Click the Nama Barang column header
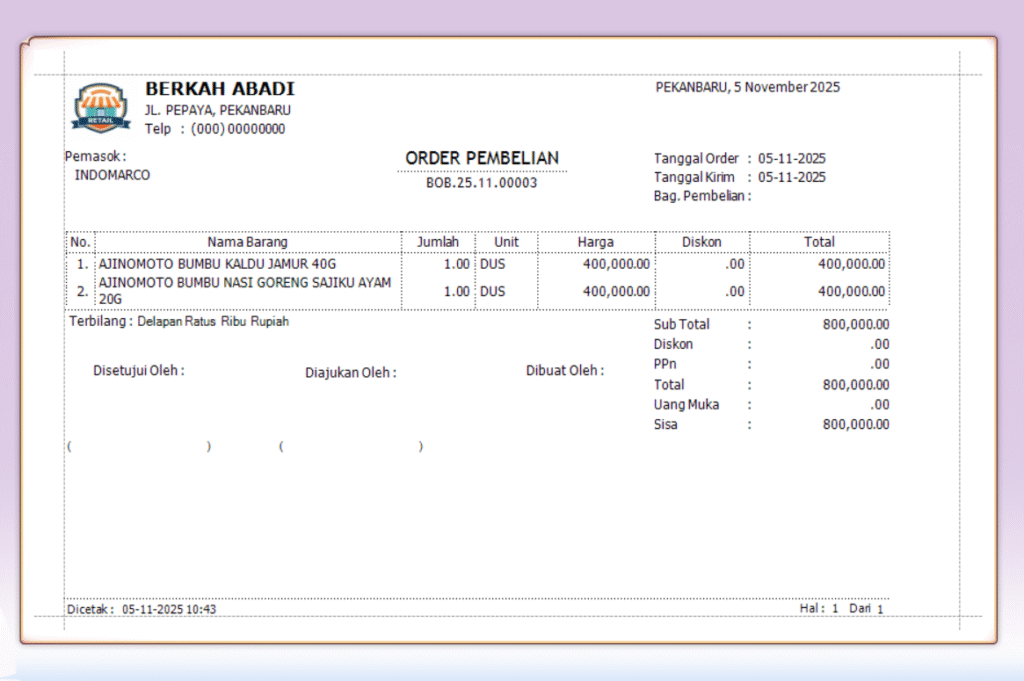Viewport: 1024px width, 681px height. [247, 242]
